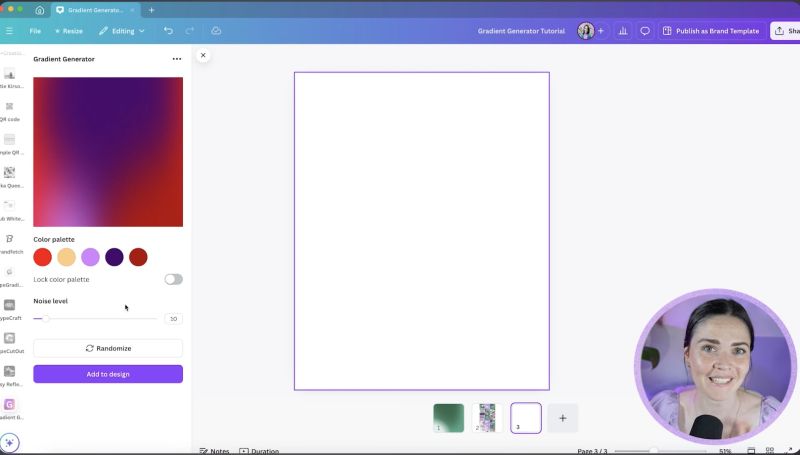The image size is (800, 455).
Task: Select the Gradient Generator browser tab
Action: click(x=94, y=10)
